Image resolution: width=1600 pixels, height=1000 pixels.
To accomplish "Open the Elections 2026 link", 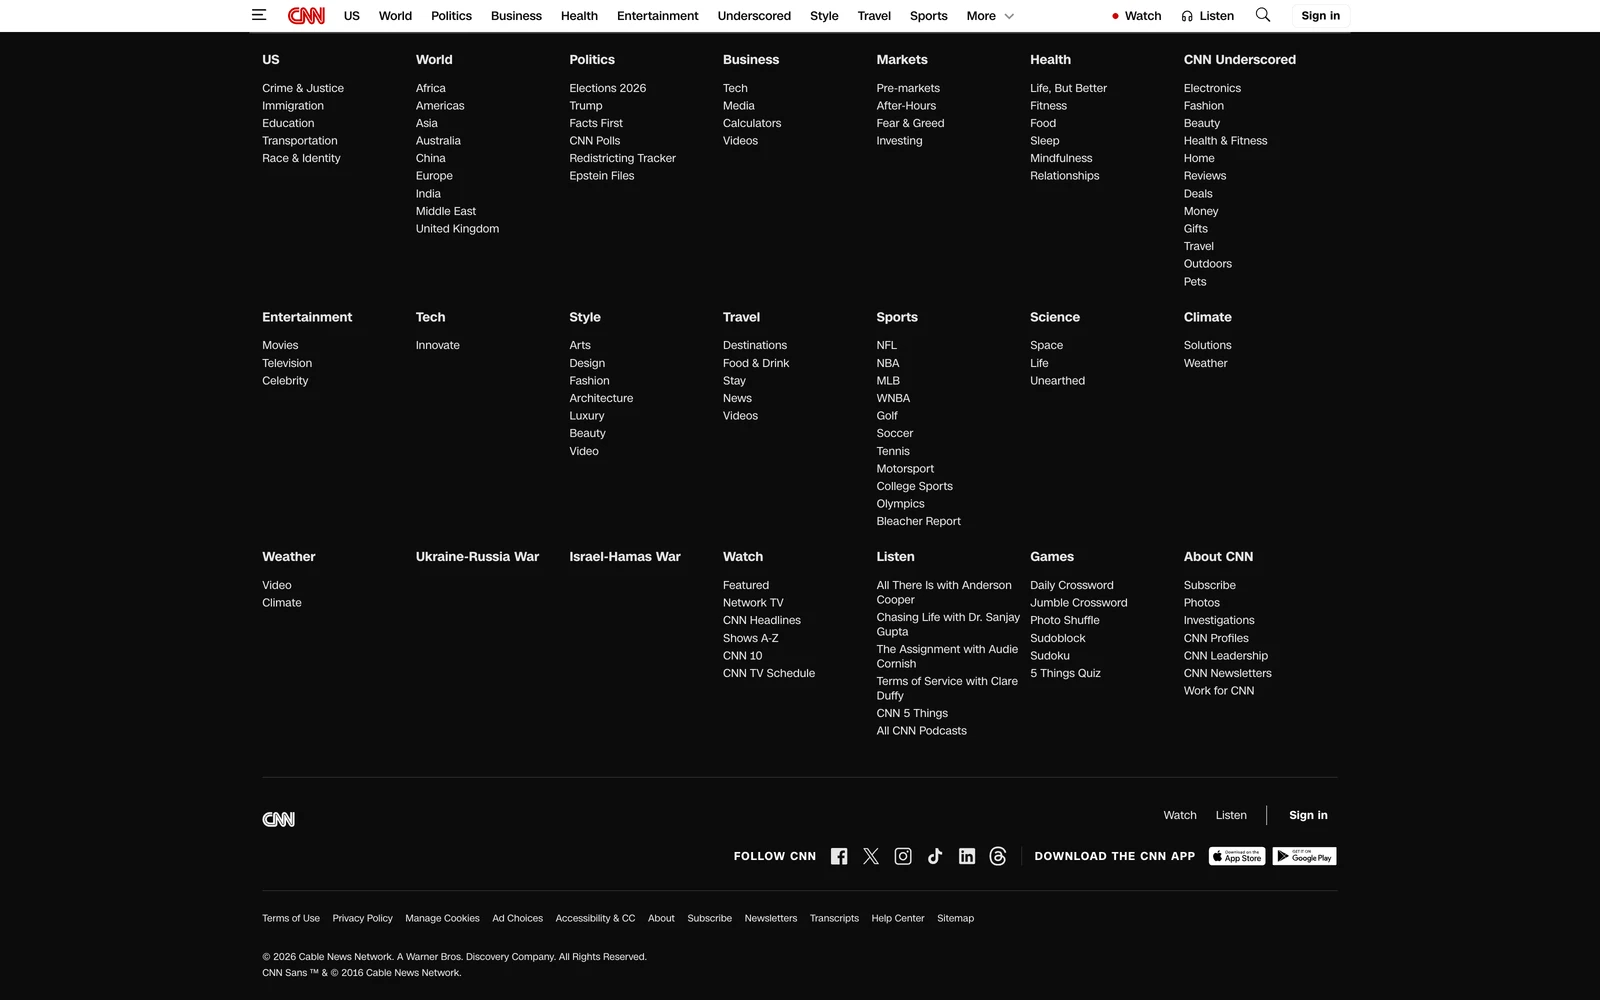I will pyautogui.click(x=608, y=88).
